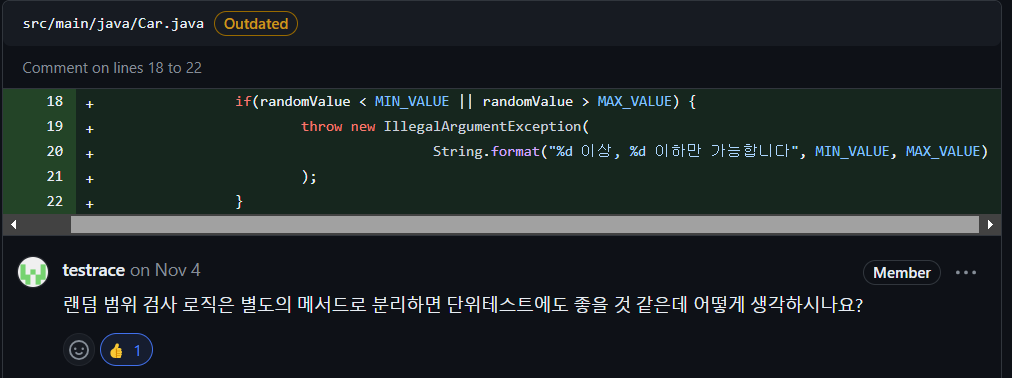The image size is (1012, 378).
Task: Click 'Comment on lines 18 to 22' text
Action: [112, 68]
